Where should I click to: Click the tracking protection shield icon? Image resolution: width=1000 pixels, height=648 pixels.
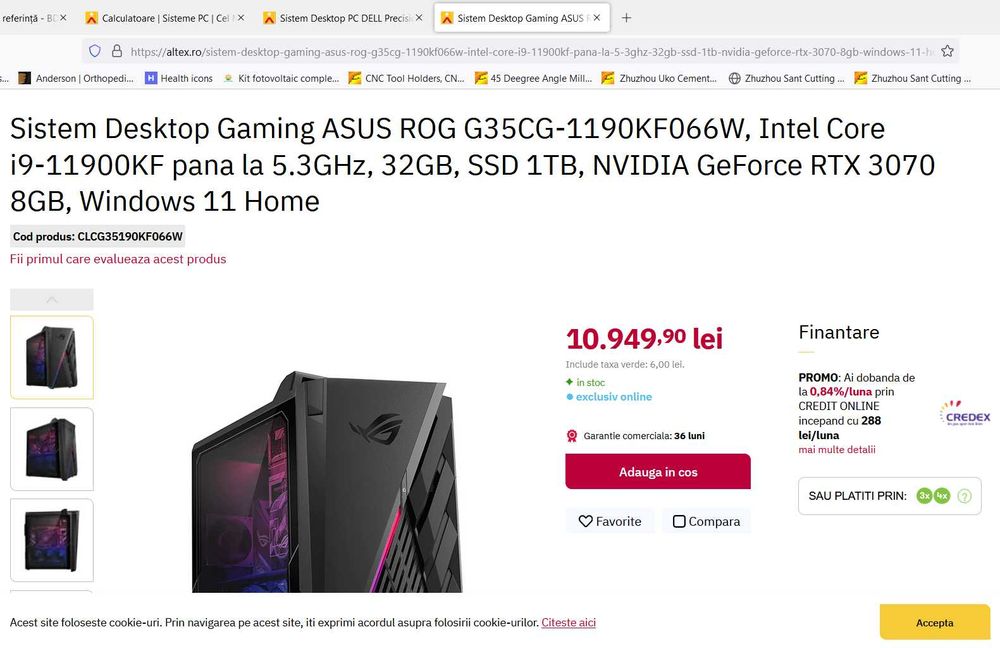(95, 51)
